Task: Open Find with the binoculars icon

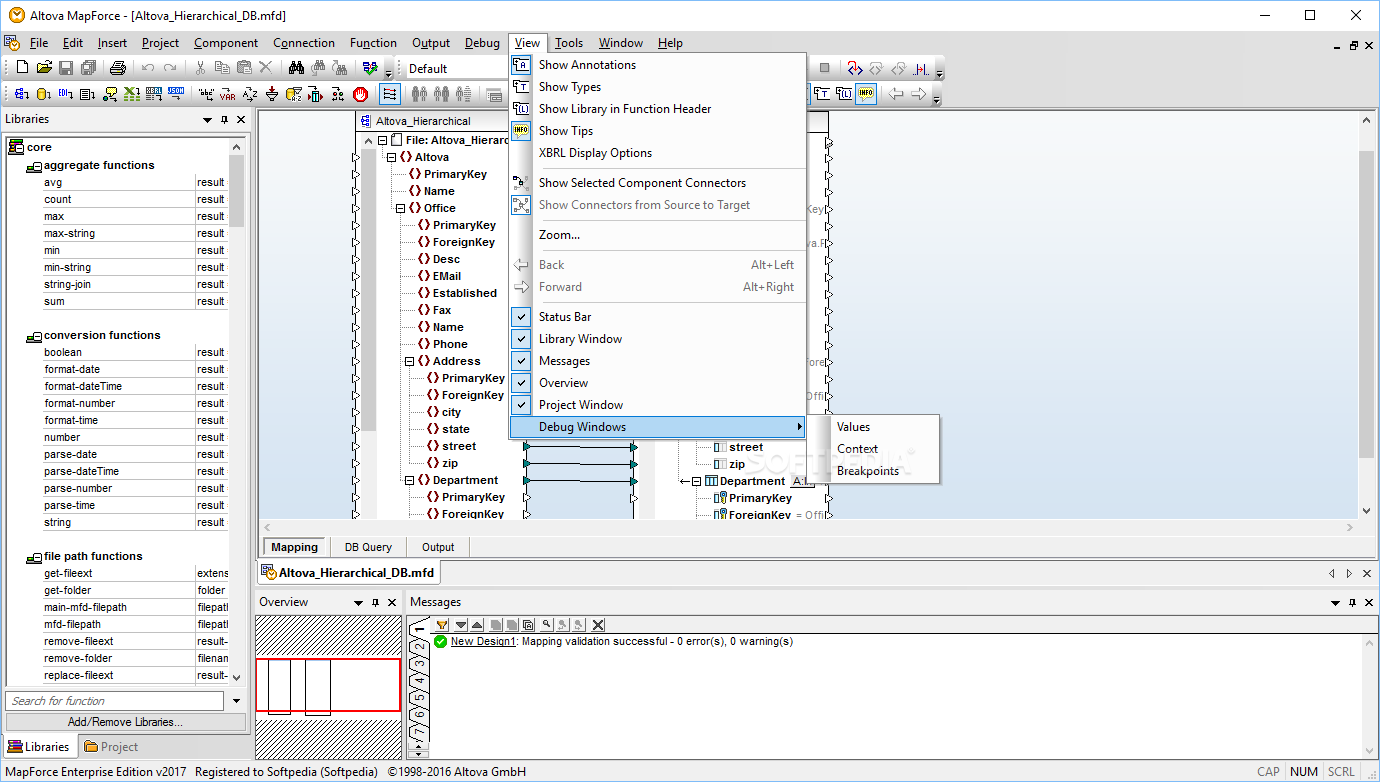Action: tap(296, 68)
